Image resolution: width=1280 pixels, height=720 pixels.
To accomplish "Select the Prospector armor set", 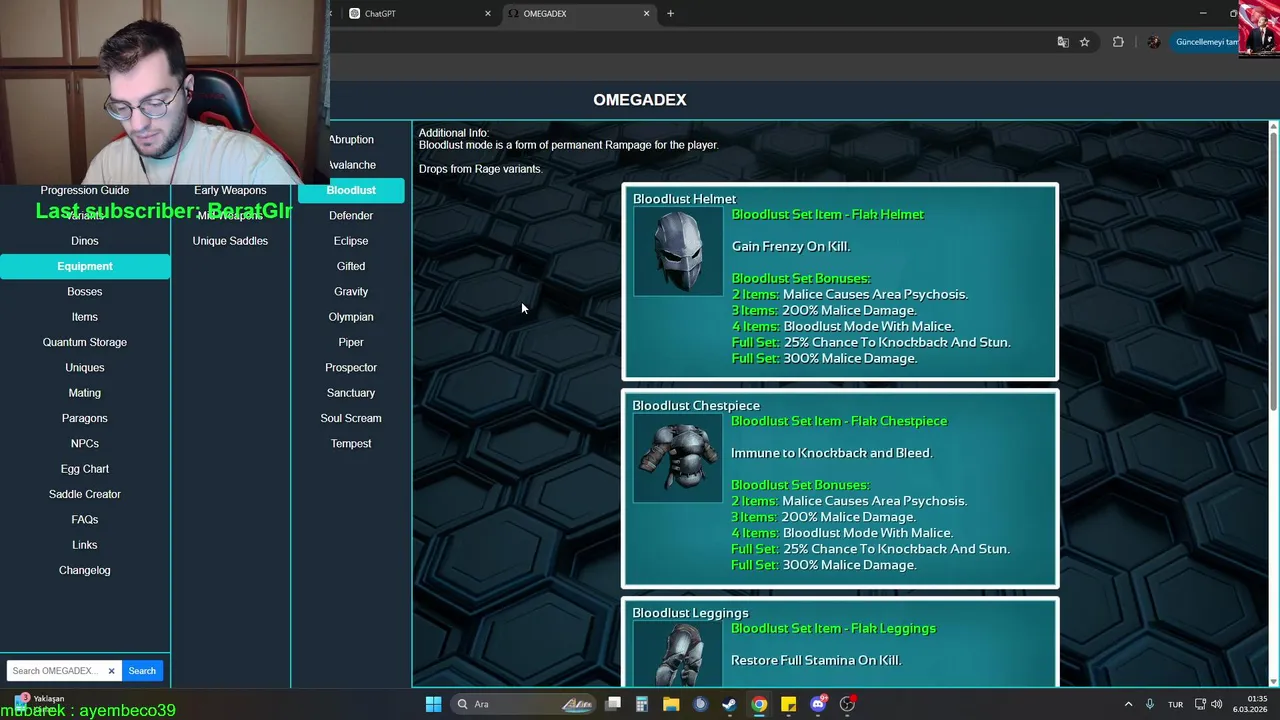I will point(351,368).
